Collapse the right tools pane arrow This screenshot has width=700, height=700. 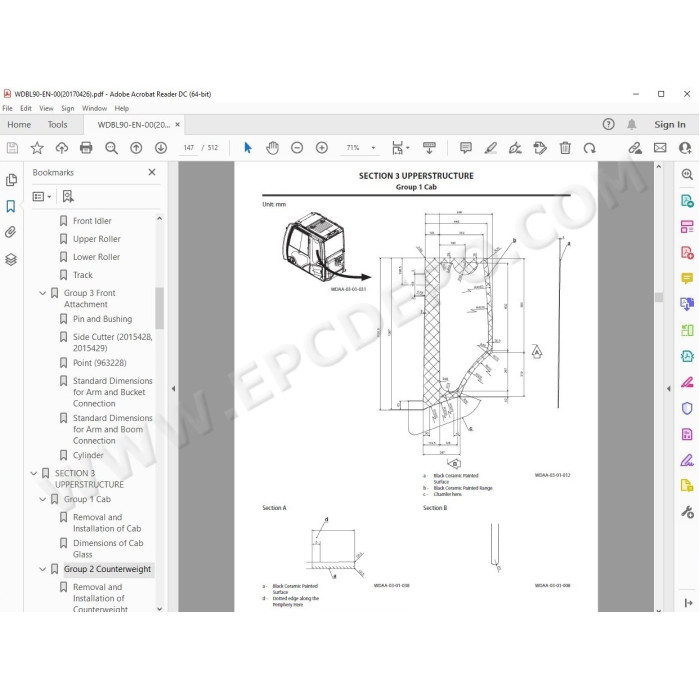point(669,388)
